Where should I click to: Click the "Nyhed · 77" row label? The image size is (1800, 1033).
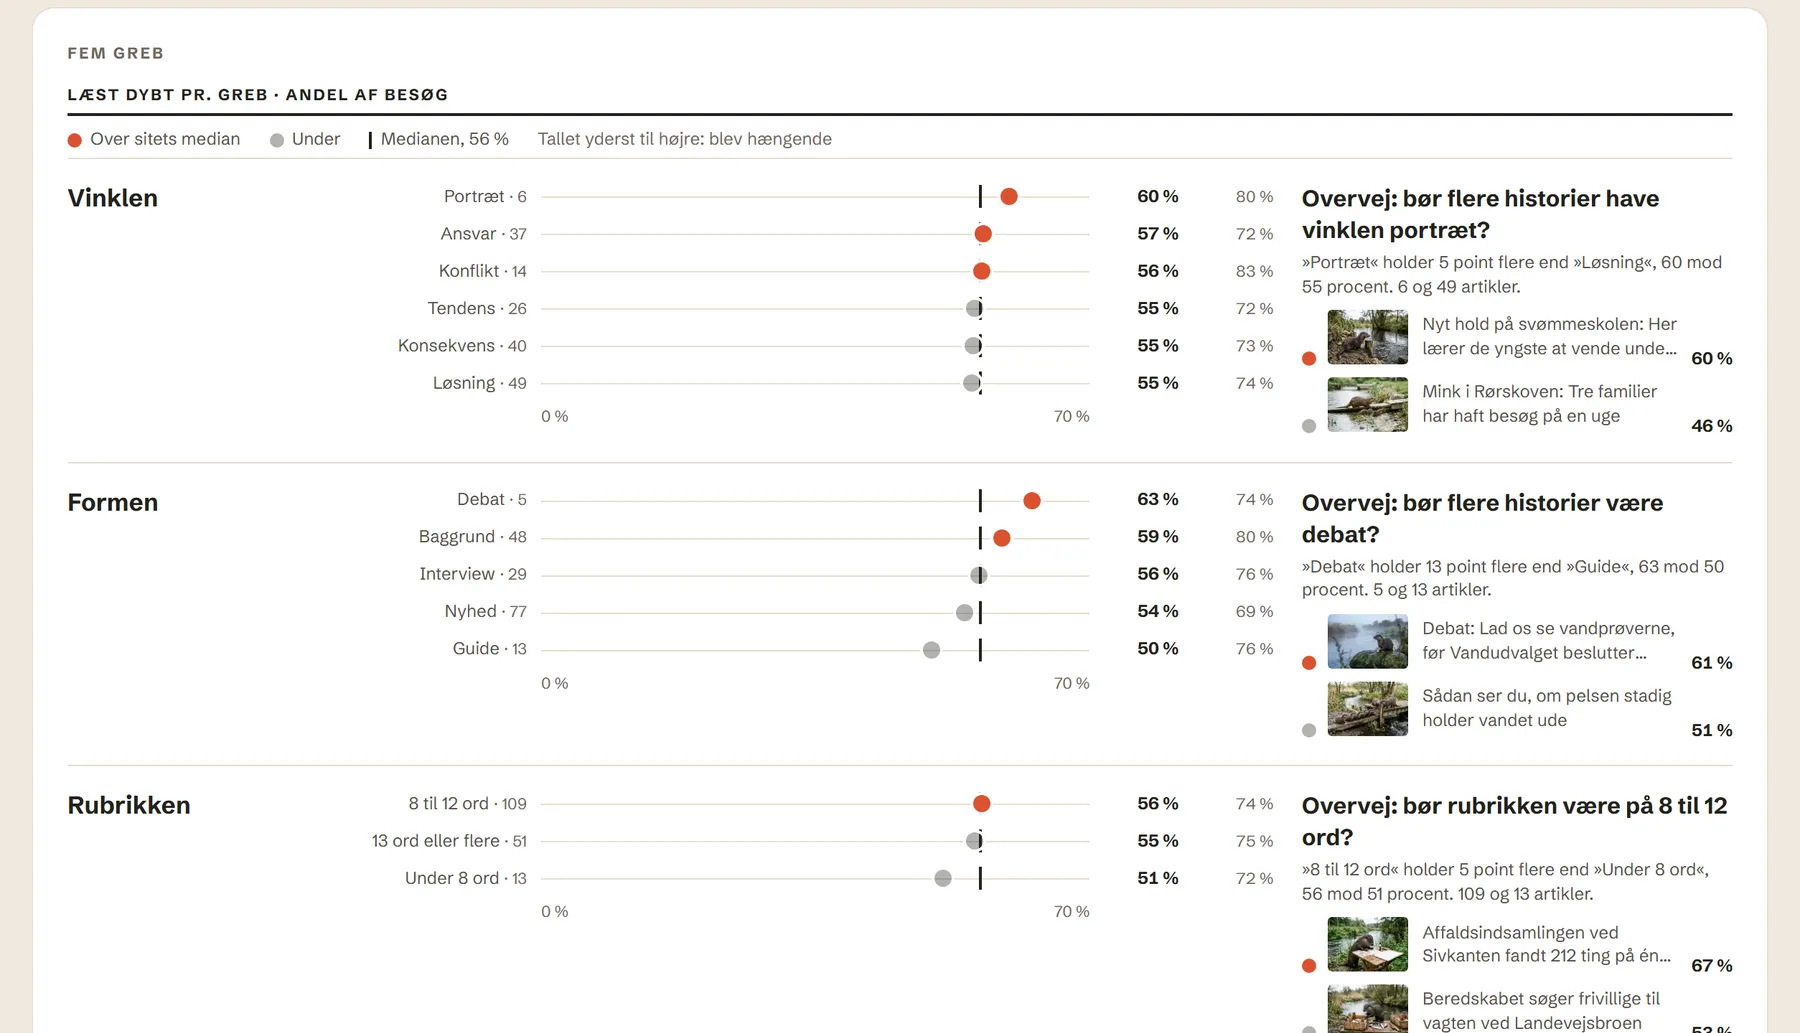(x=485, y=611)
